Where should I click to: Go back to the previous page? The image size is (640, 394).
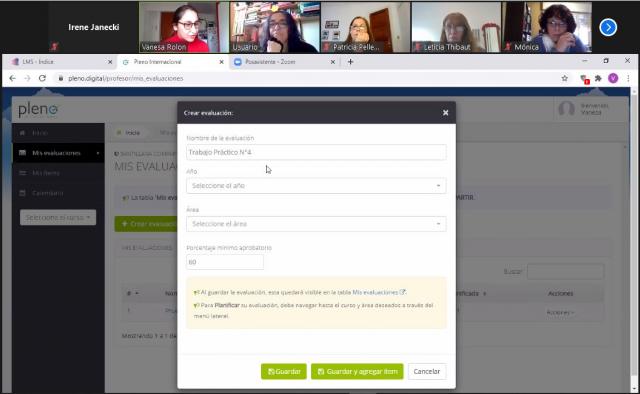click(x=13, y=78)
